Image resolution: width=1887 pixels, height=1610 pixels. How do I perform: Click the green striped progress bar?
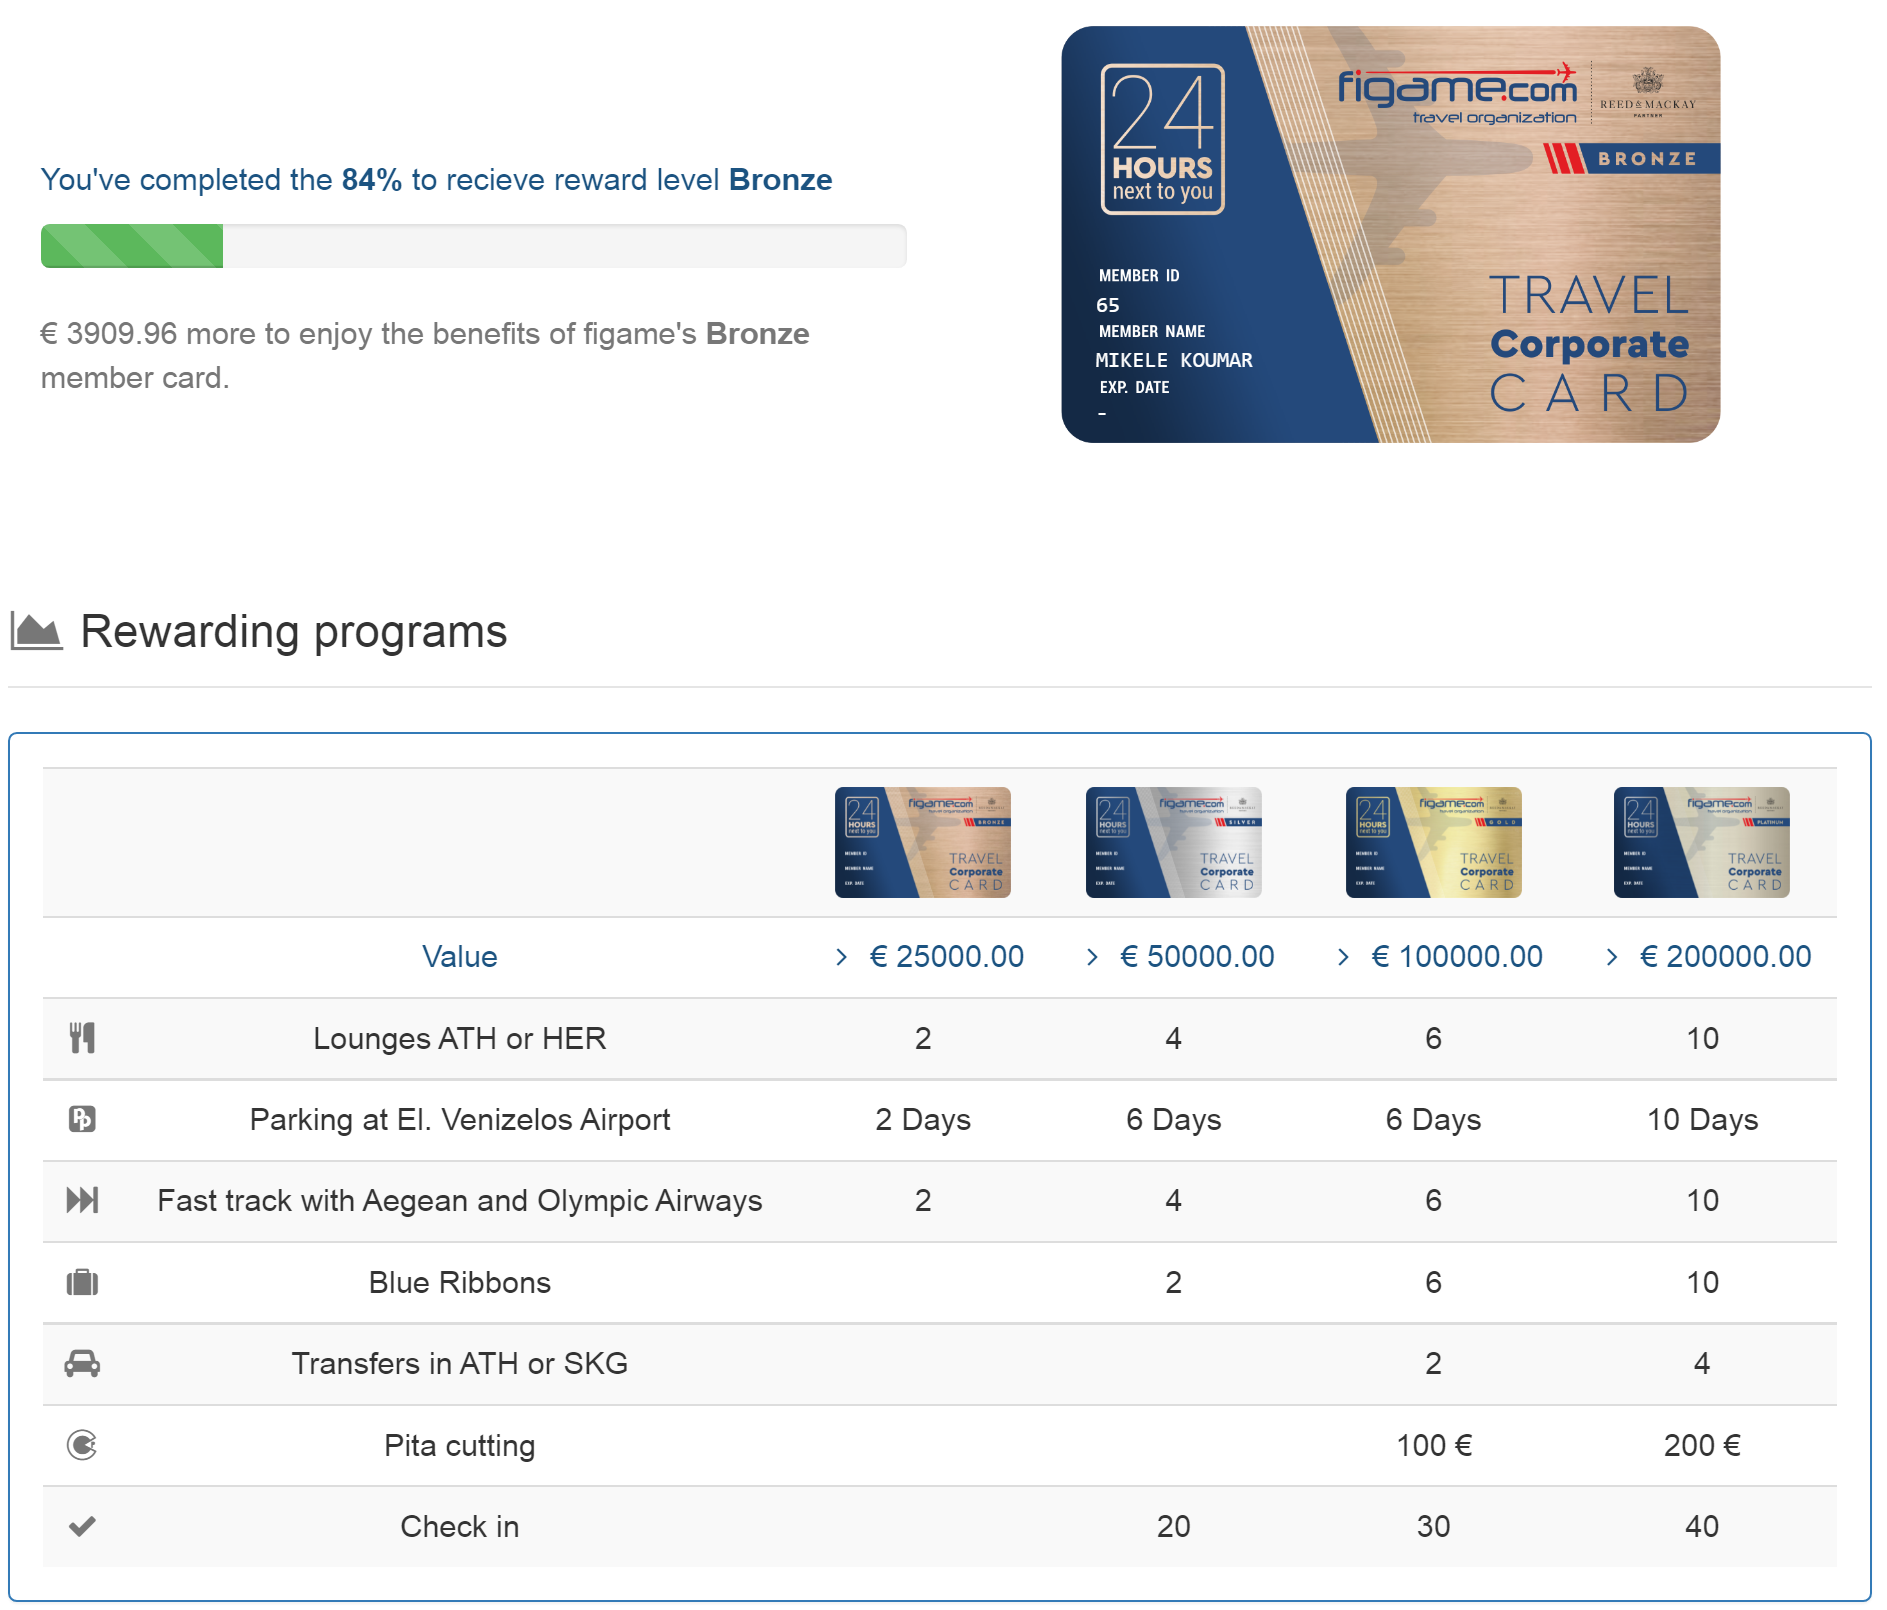point(132,246)
